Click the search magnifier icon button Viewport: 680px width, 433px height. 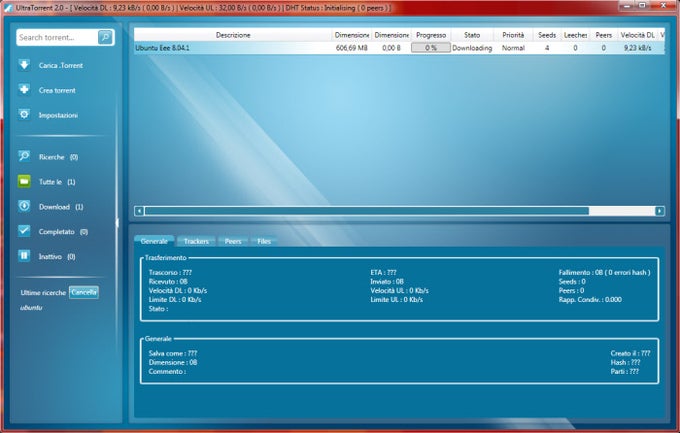click(x=105, y=37)
